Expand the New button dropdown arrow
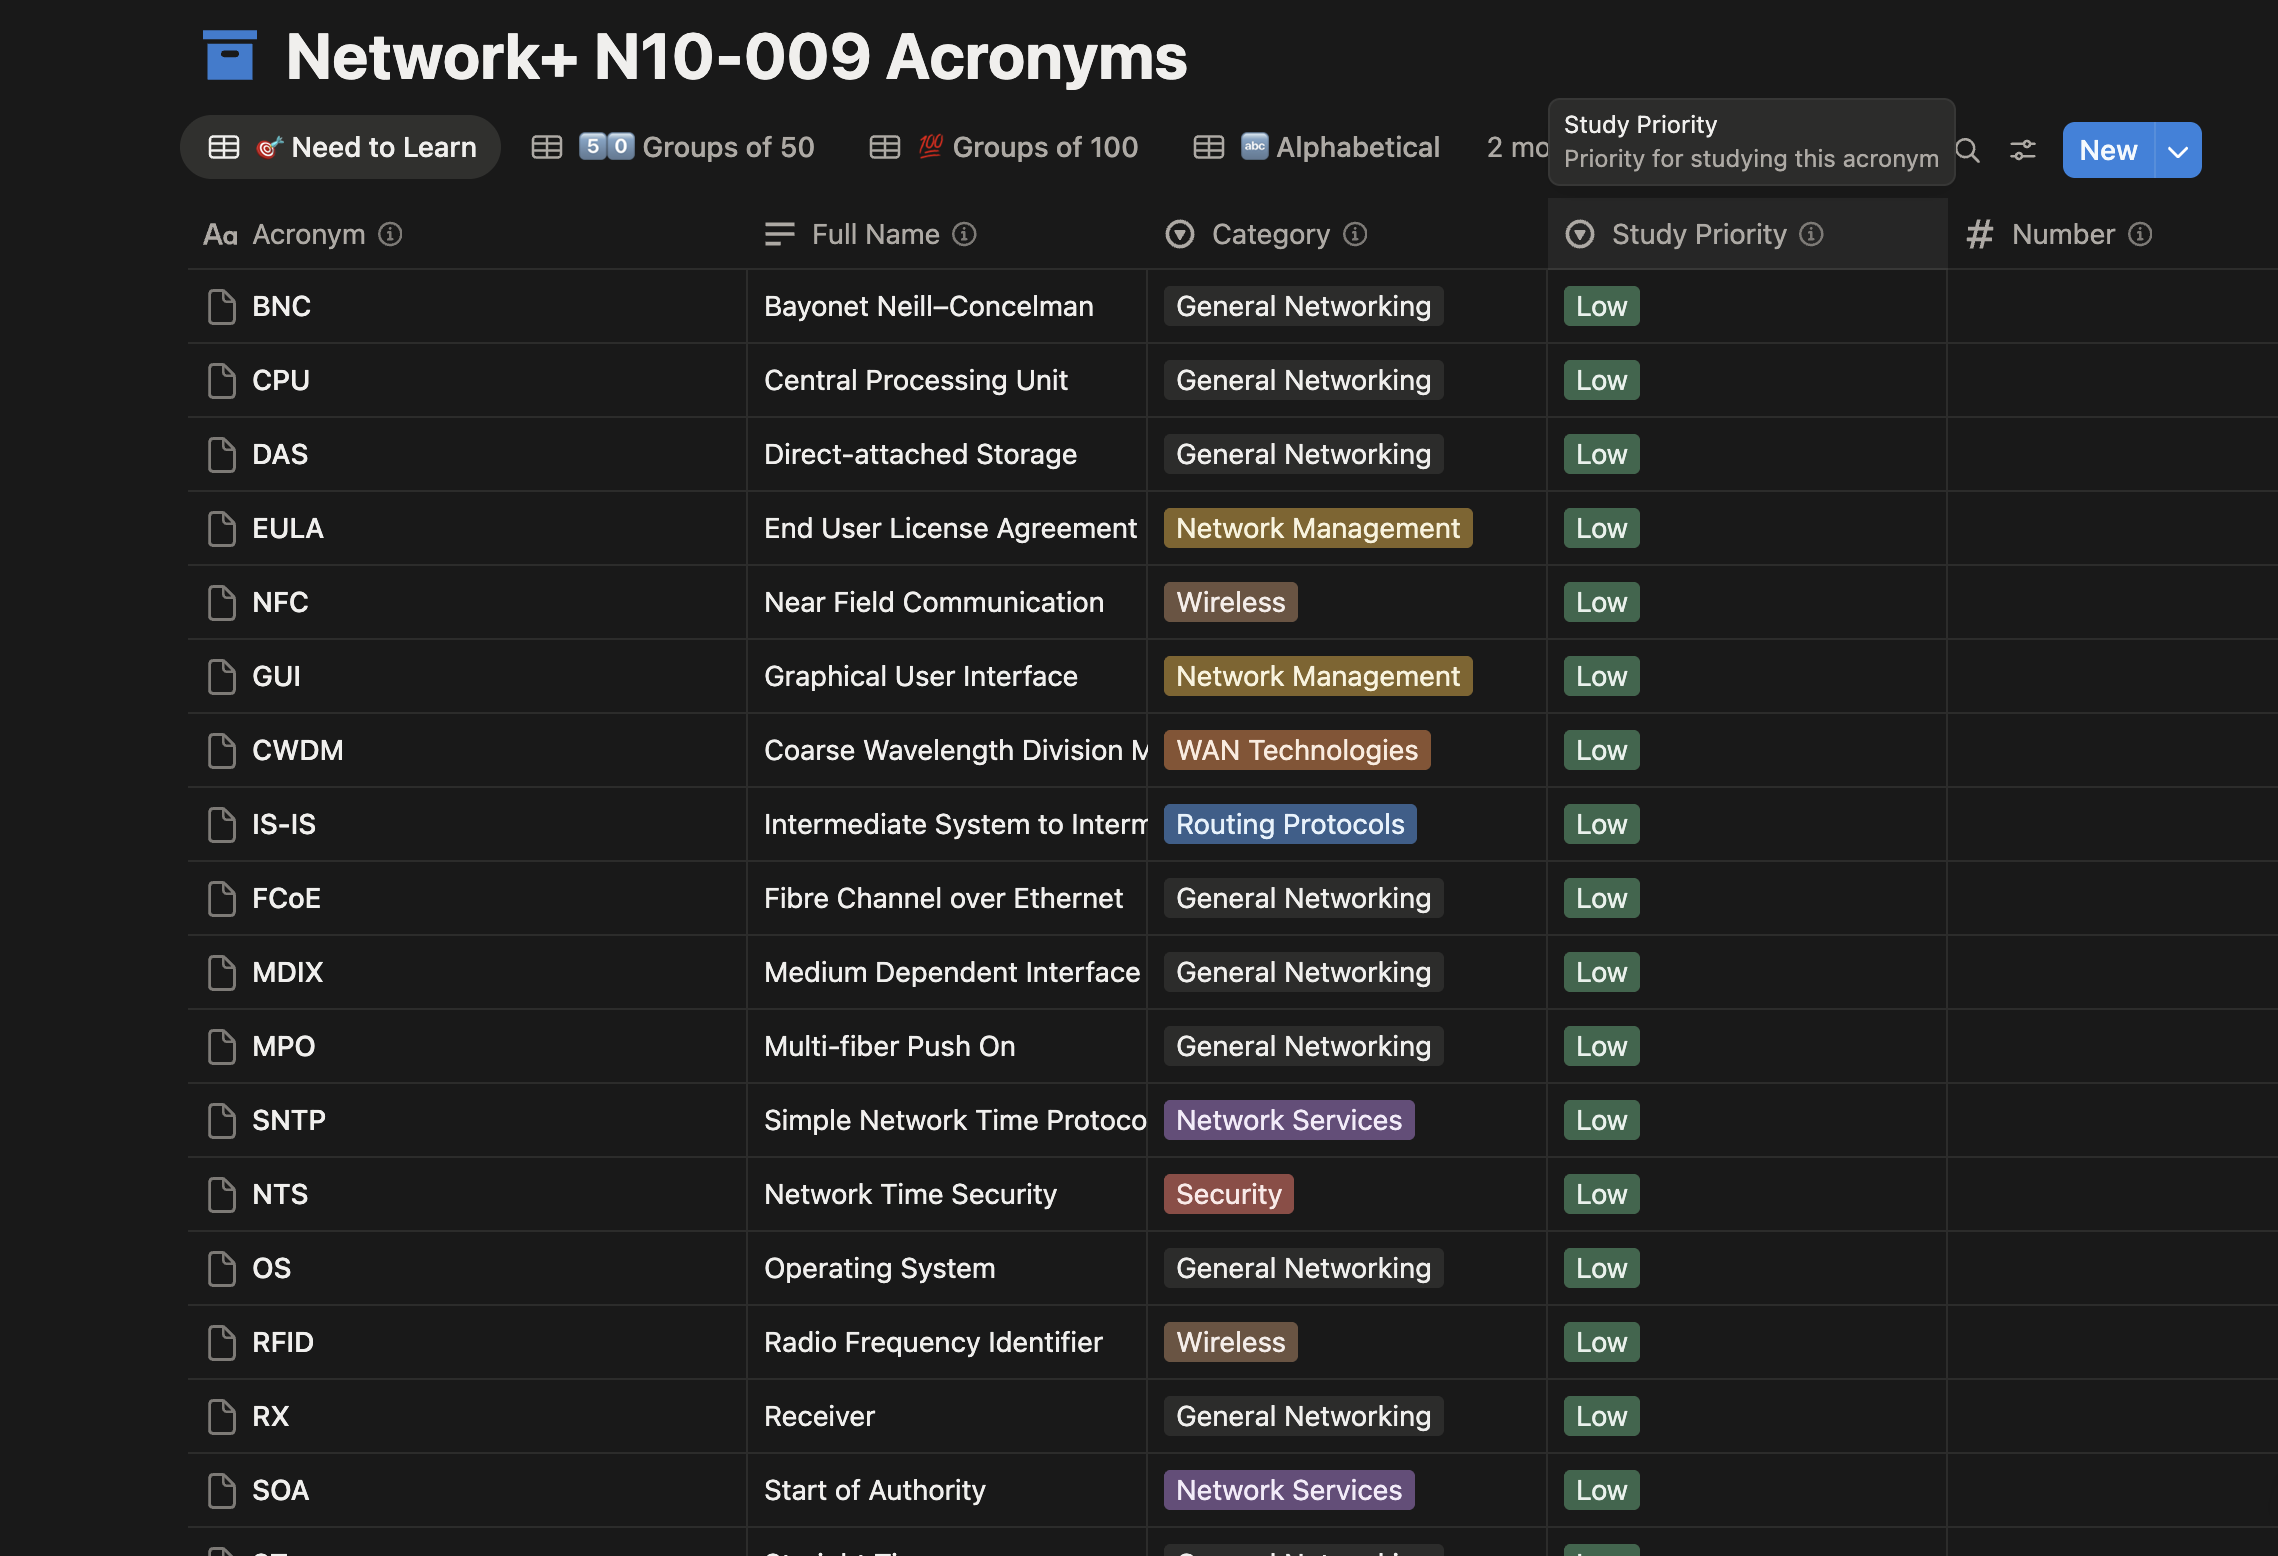This screenshot has width=2278, height=1556. pyautogui.click(x=2178, y=150)
